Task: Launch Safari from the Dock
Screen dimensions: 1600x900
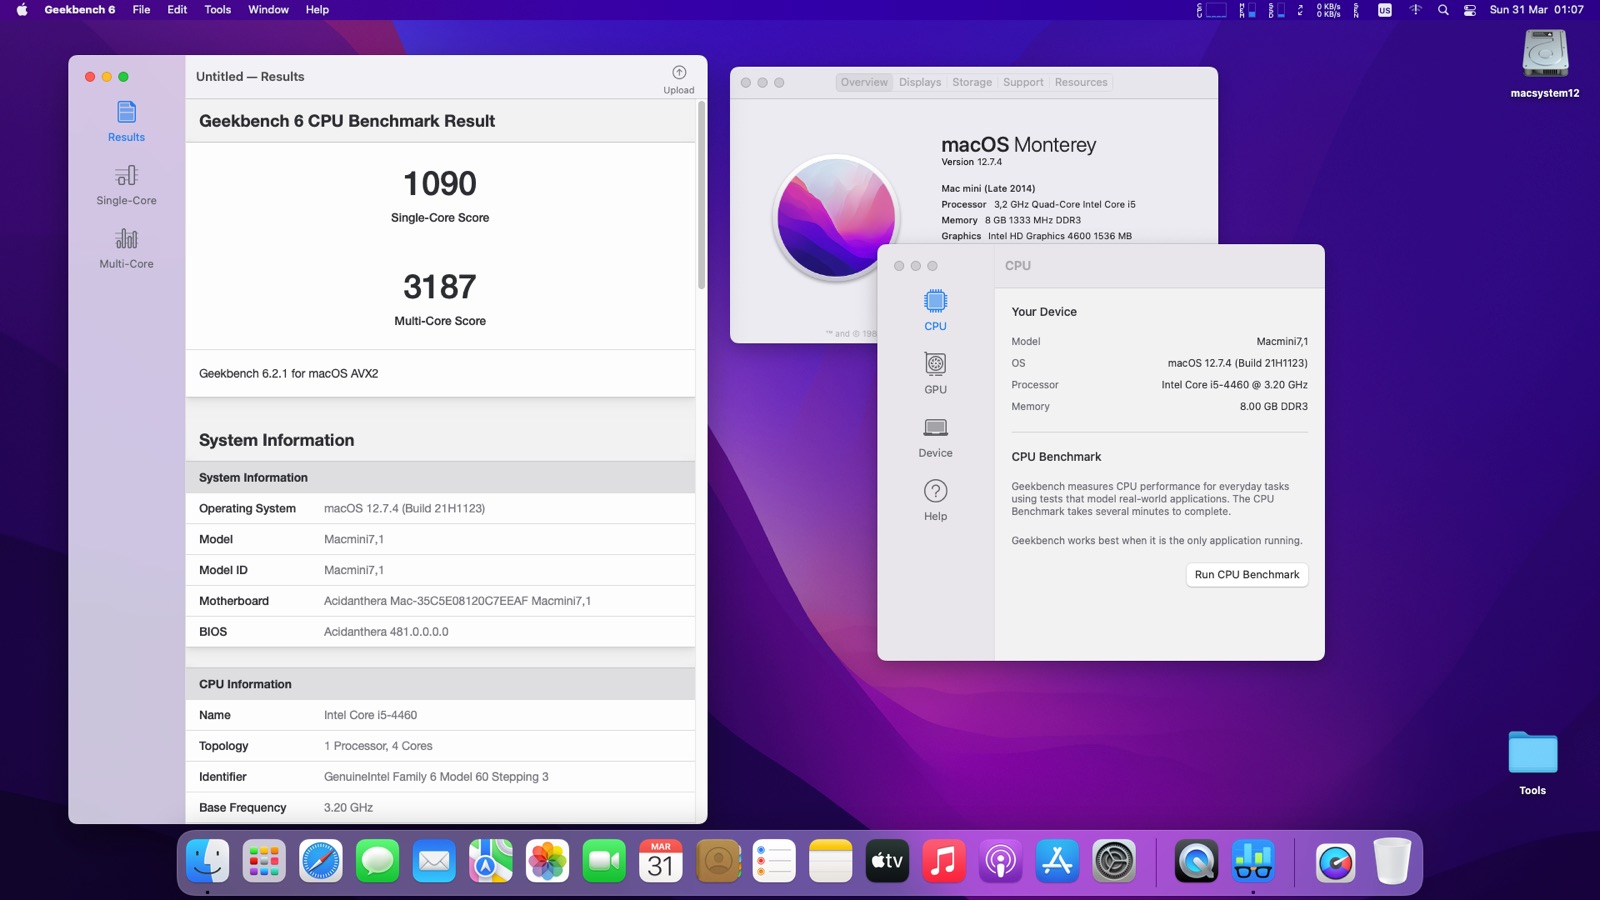Action: pos(321,861)
